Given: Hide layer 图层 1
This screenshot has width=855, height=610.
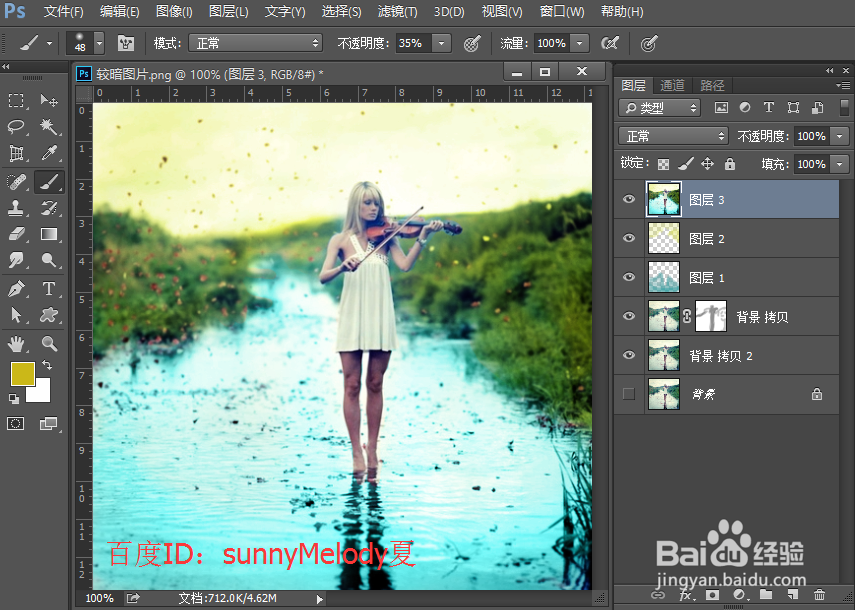Looking at the screenshot, I should (x=629, y=277).
